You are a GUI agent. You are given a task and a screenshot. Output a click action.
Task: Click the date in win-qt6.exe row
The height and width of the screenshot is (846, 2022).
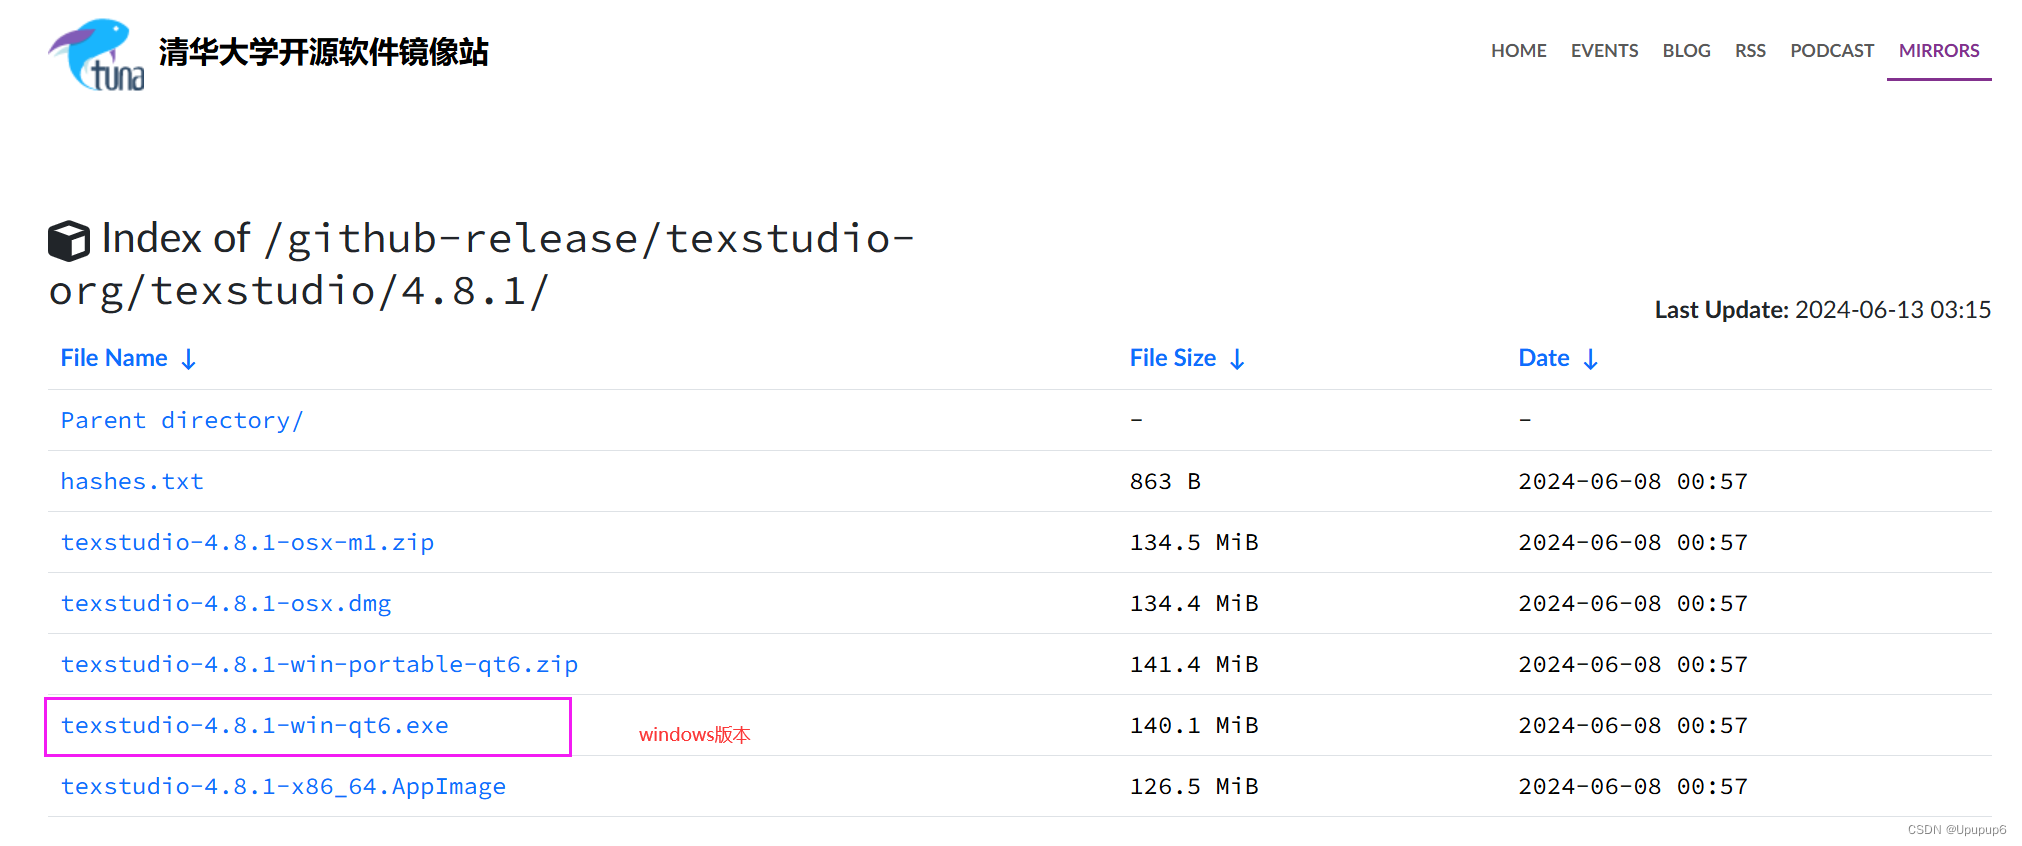(1633, 725)
